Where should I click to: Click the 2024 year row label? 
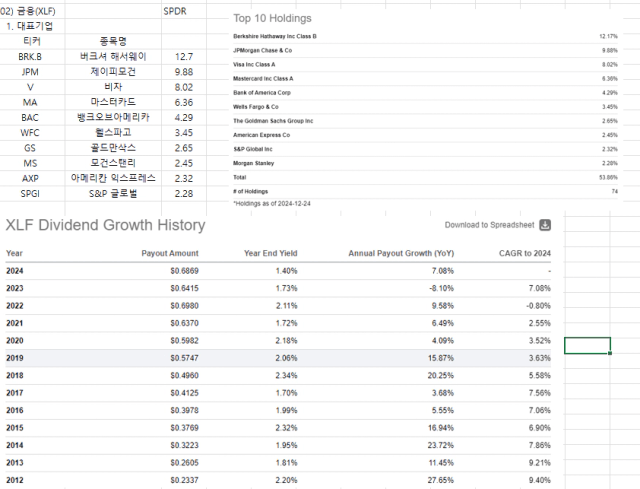click(15, 271)
